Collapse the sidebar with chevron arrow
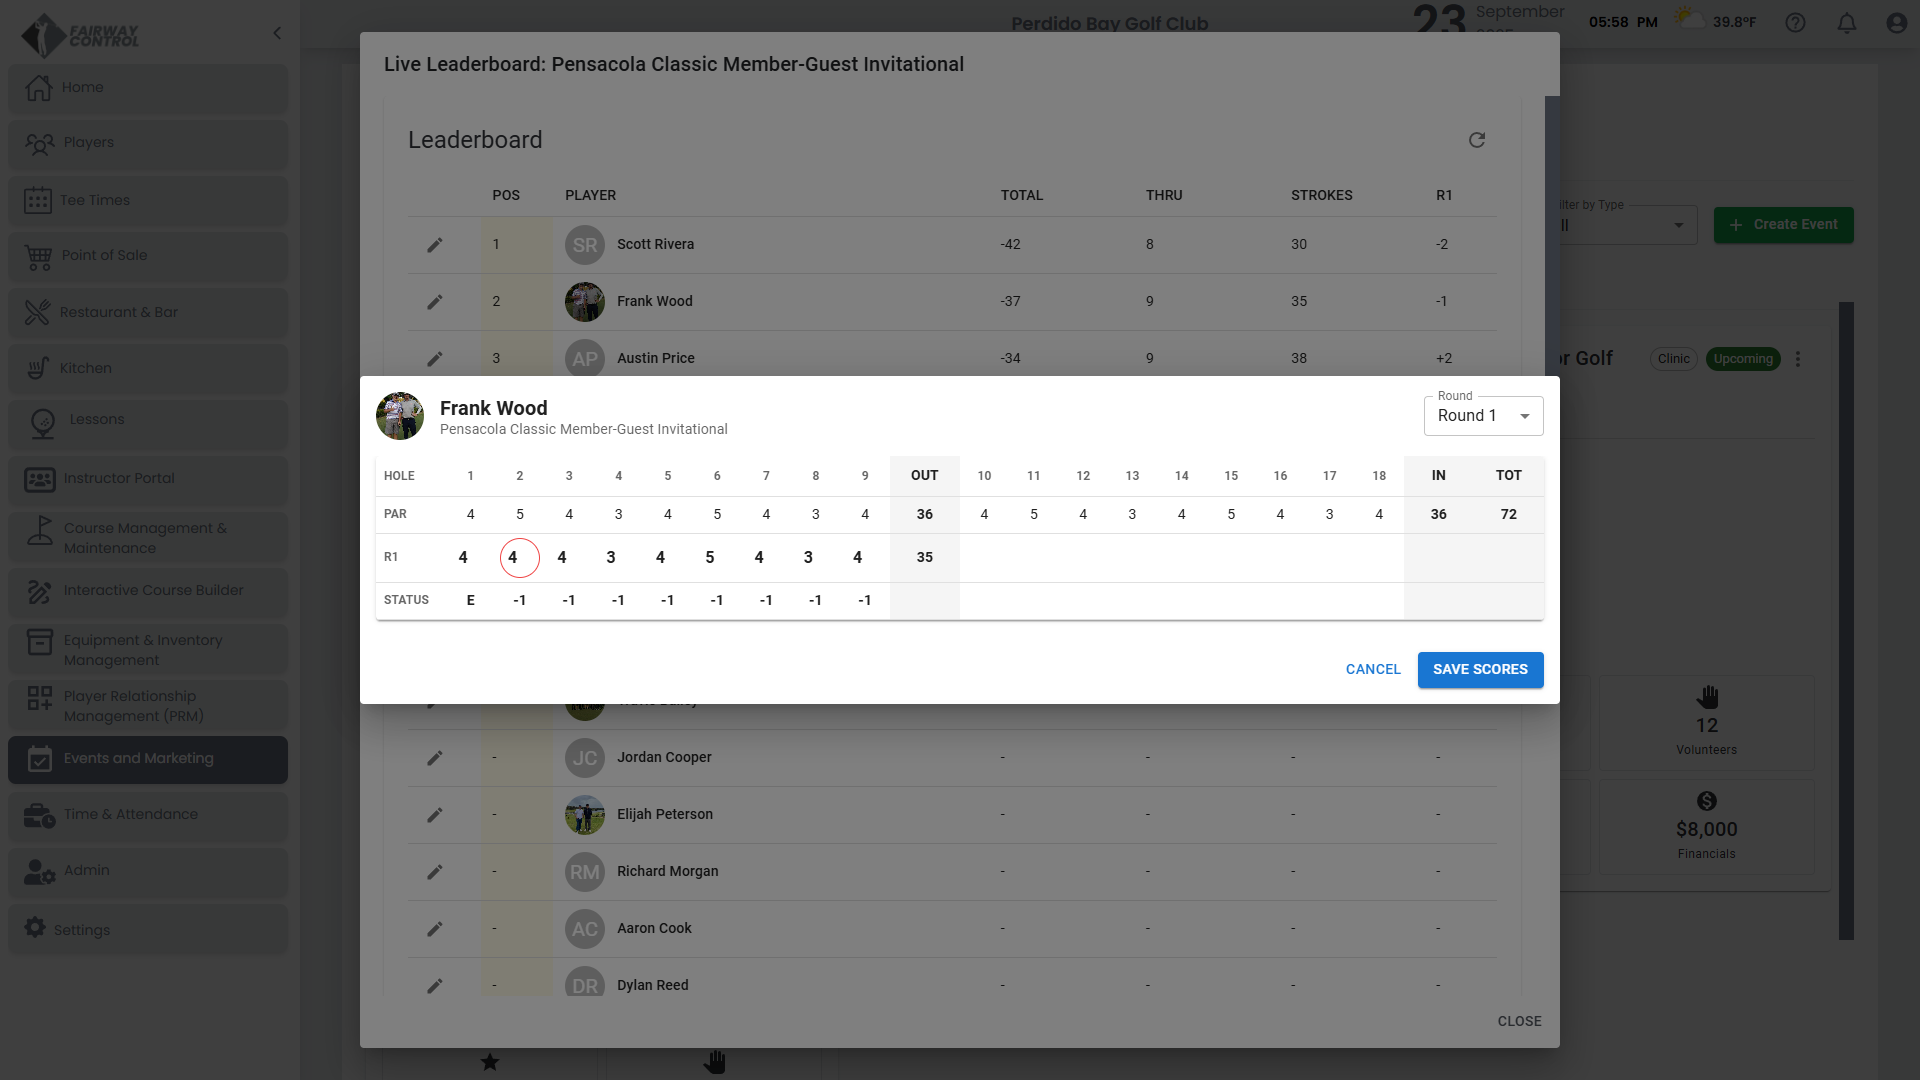The image size is (1920, 1080). 277,33
